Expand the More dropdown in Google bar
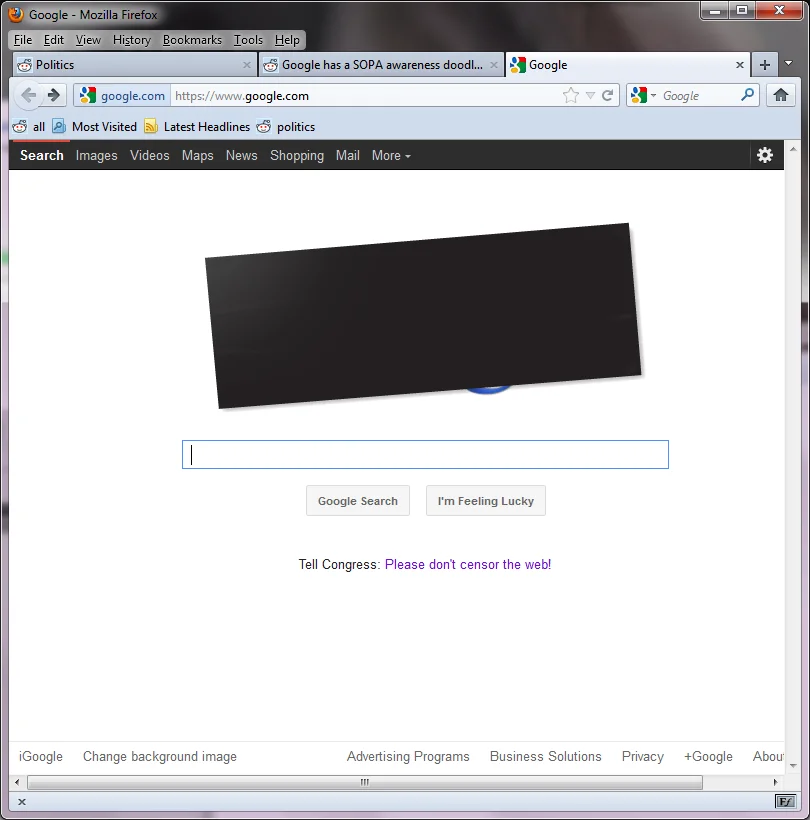The width and height of the screenshot is (810, 820). (391, 155)
